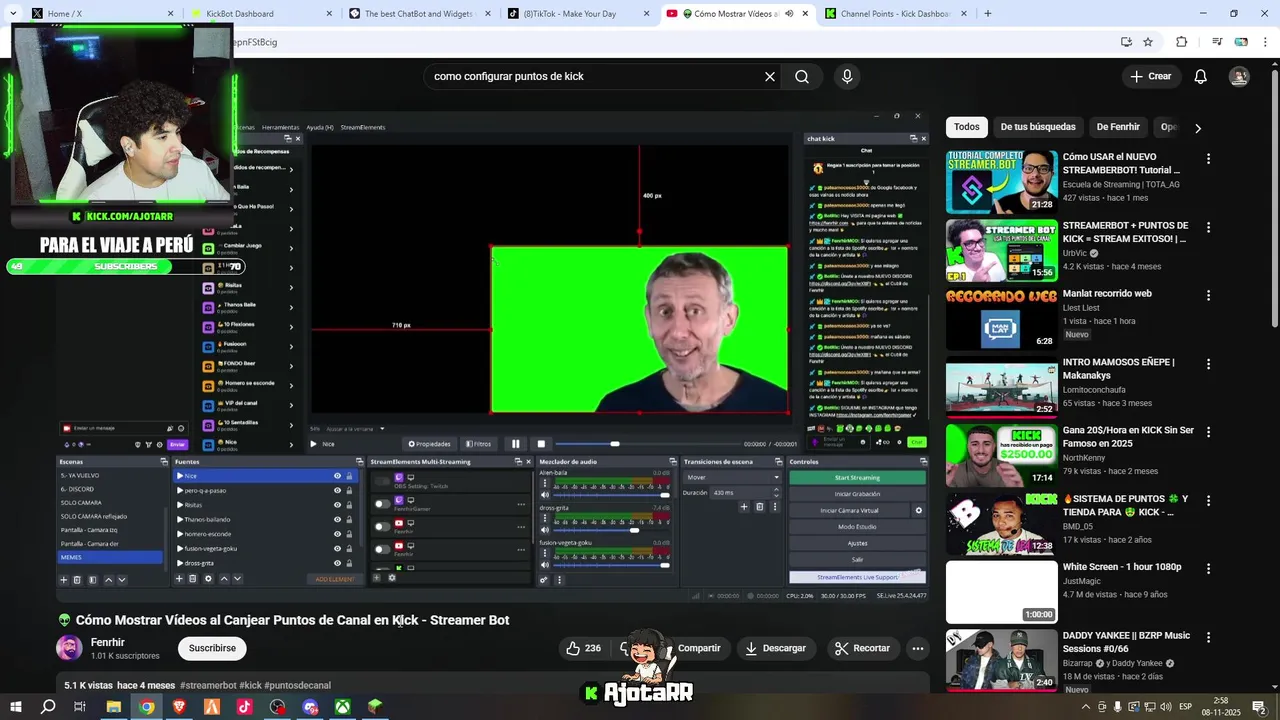Switch to Channel Points - Kick Dashboard tab
The width and height of the screenshot is (1280, 720).
pyautogui.click(x=895, y=14)
